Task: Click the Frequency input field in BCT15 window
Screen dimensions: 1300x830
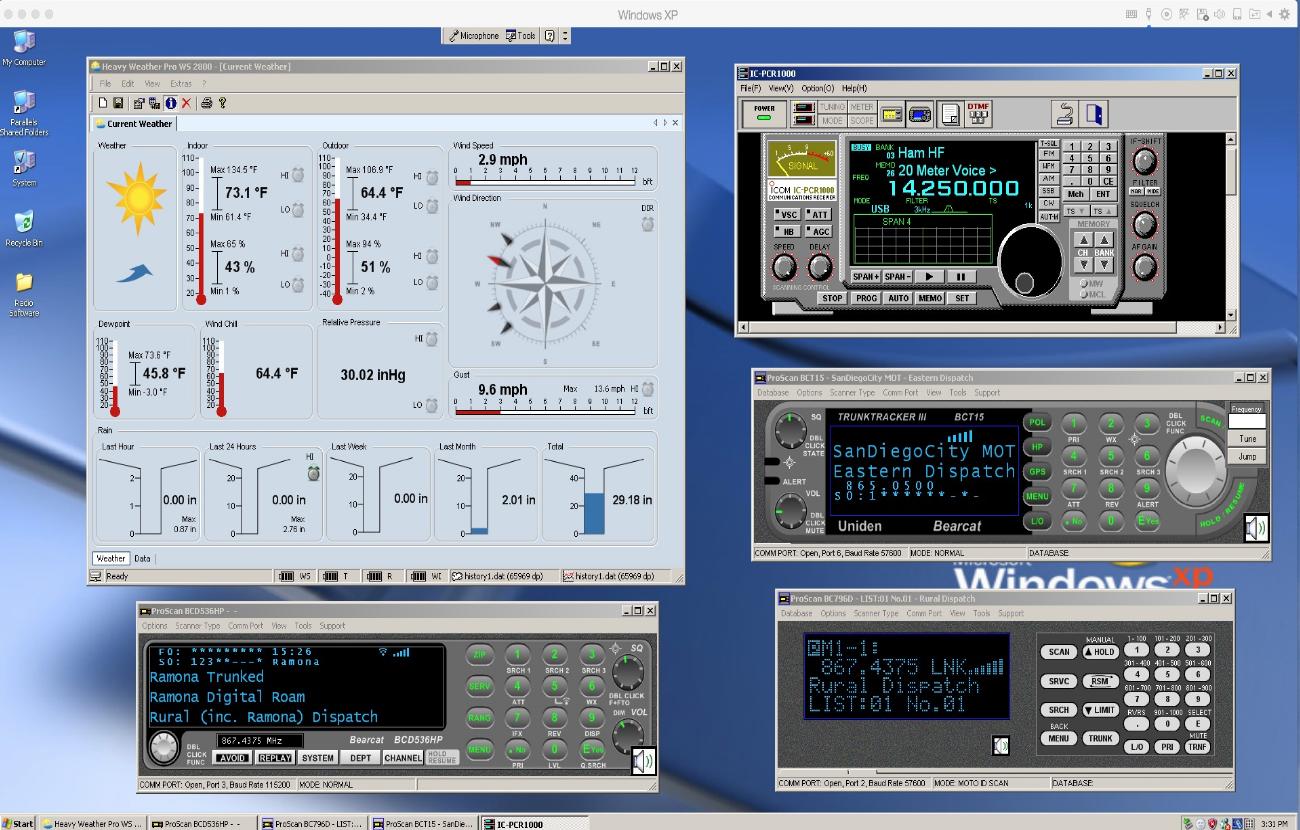Action: point(1247,421)
